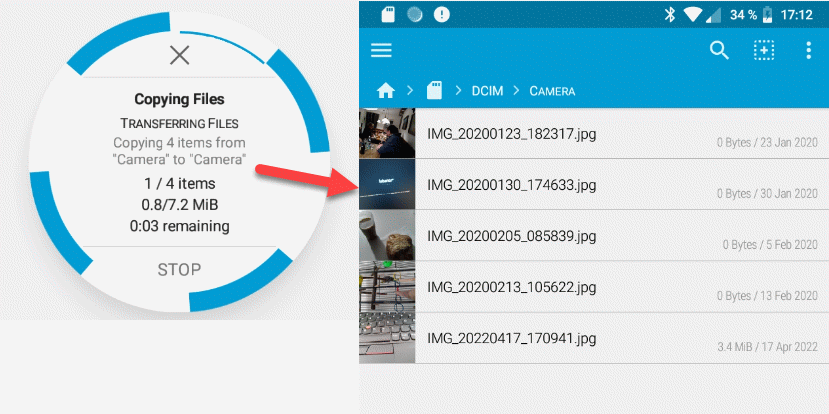Screen dimensions: 829x414
Task: Close the Copying Files dialog with X
Action: [179, 55]
